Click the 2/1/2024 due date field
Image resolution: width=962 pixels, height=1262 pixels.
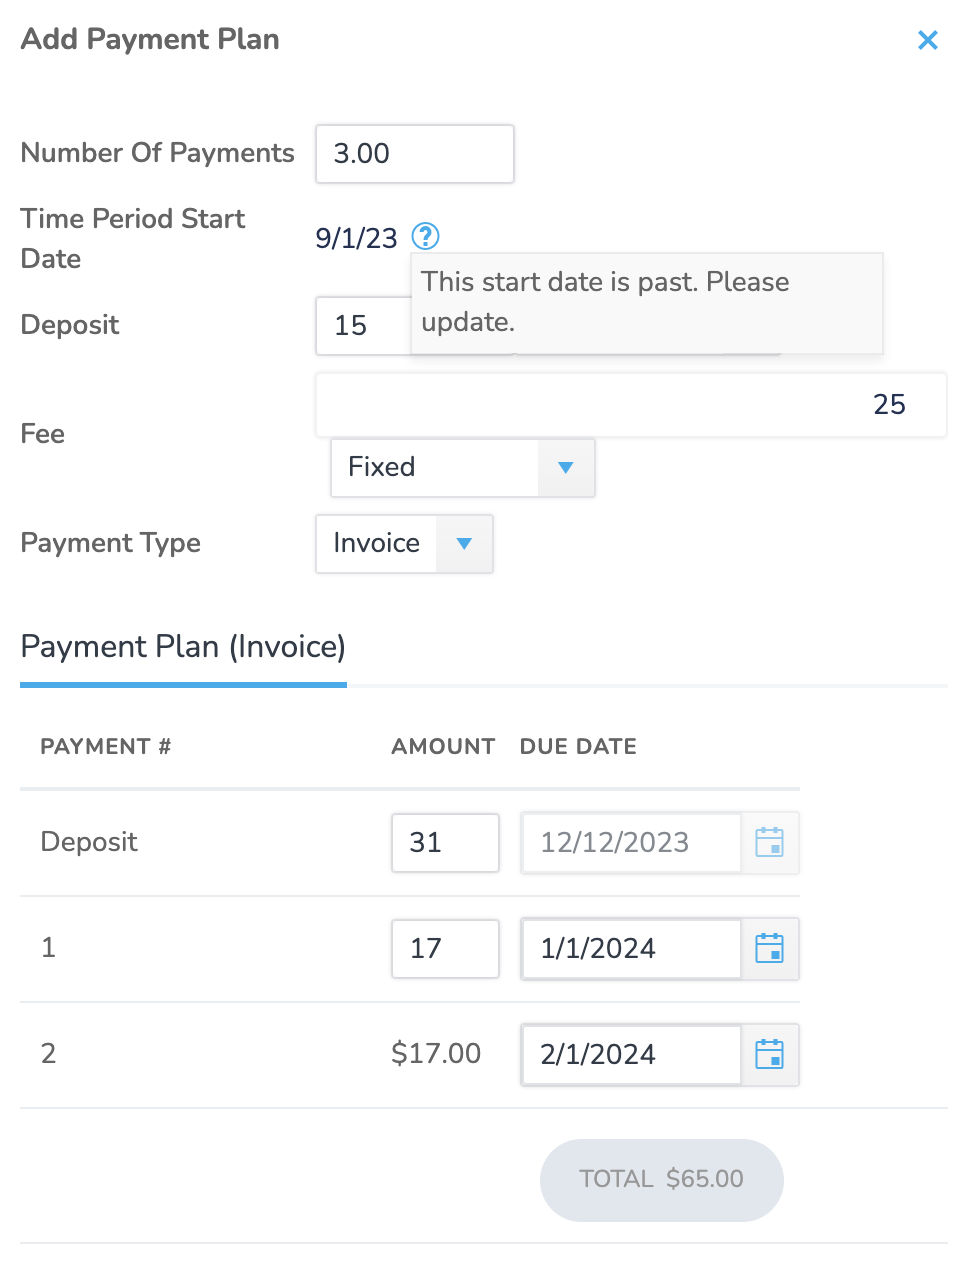point(631,1054)
